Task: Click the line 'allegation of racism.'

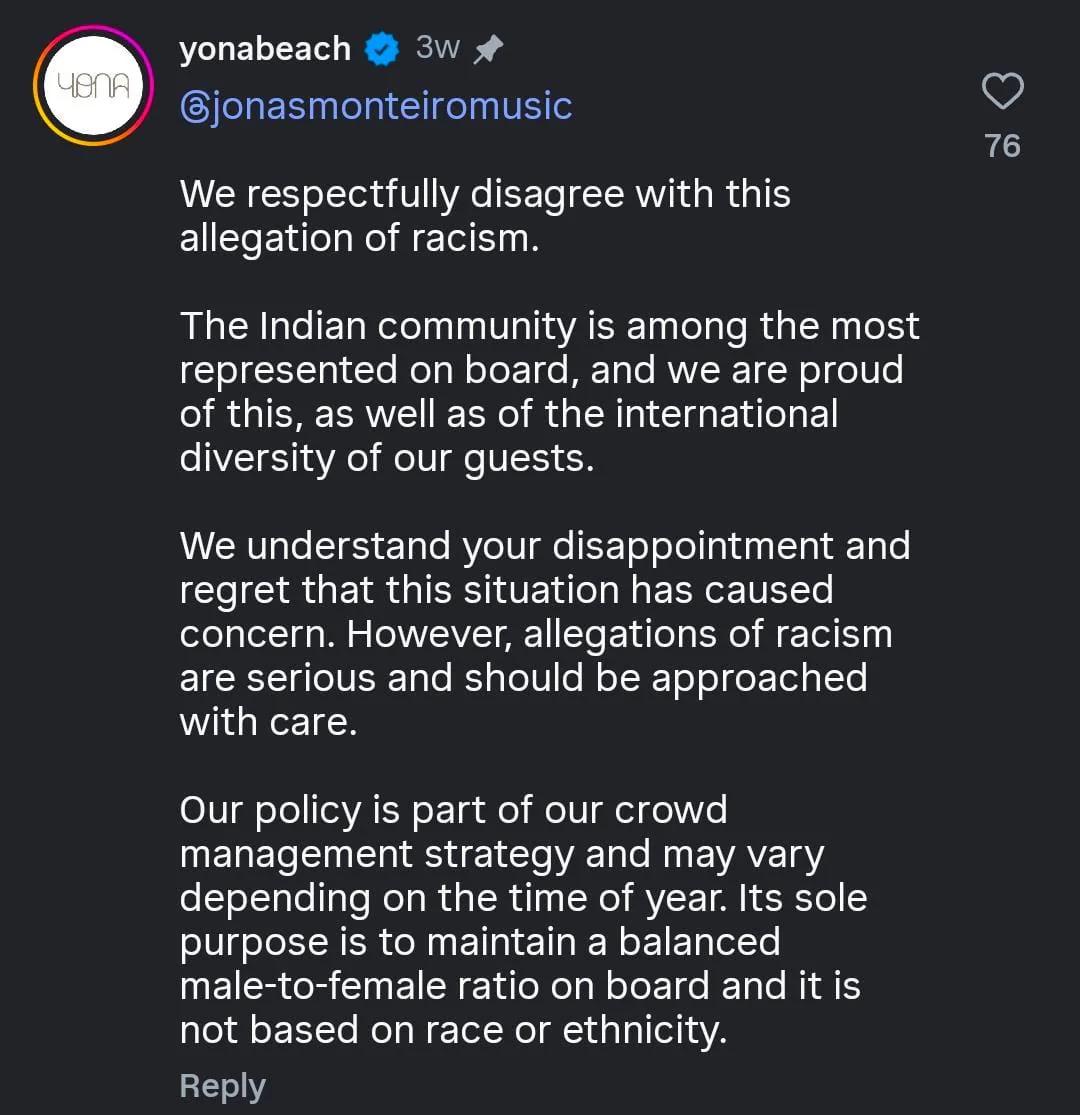Action: point(359,238)
